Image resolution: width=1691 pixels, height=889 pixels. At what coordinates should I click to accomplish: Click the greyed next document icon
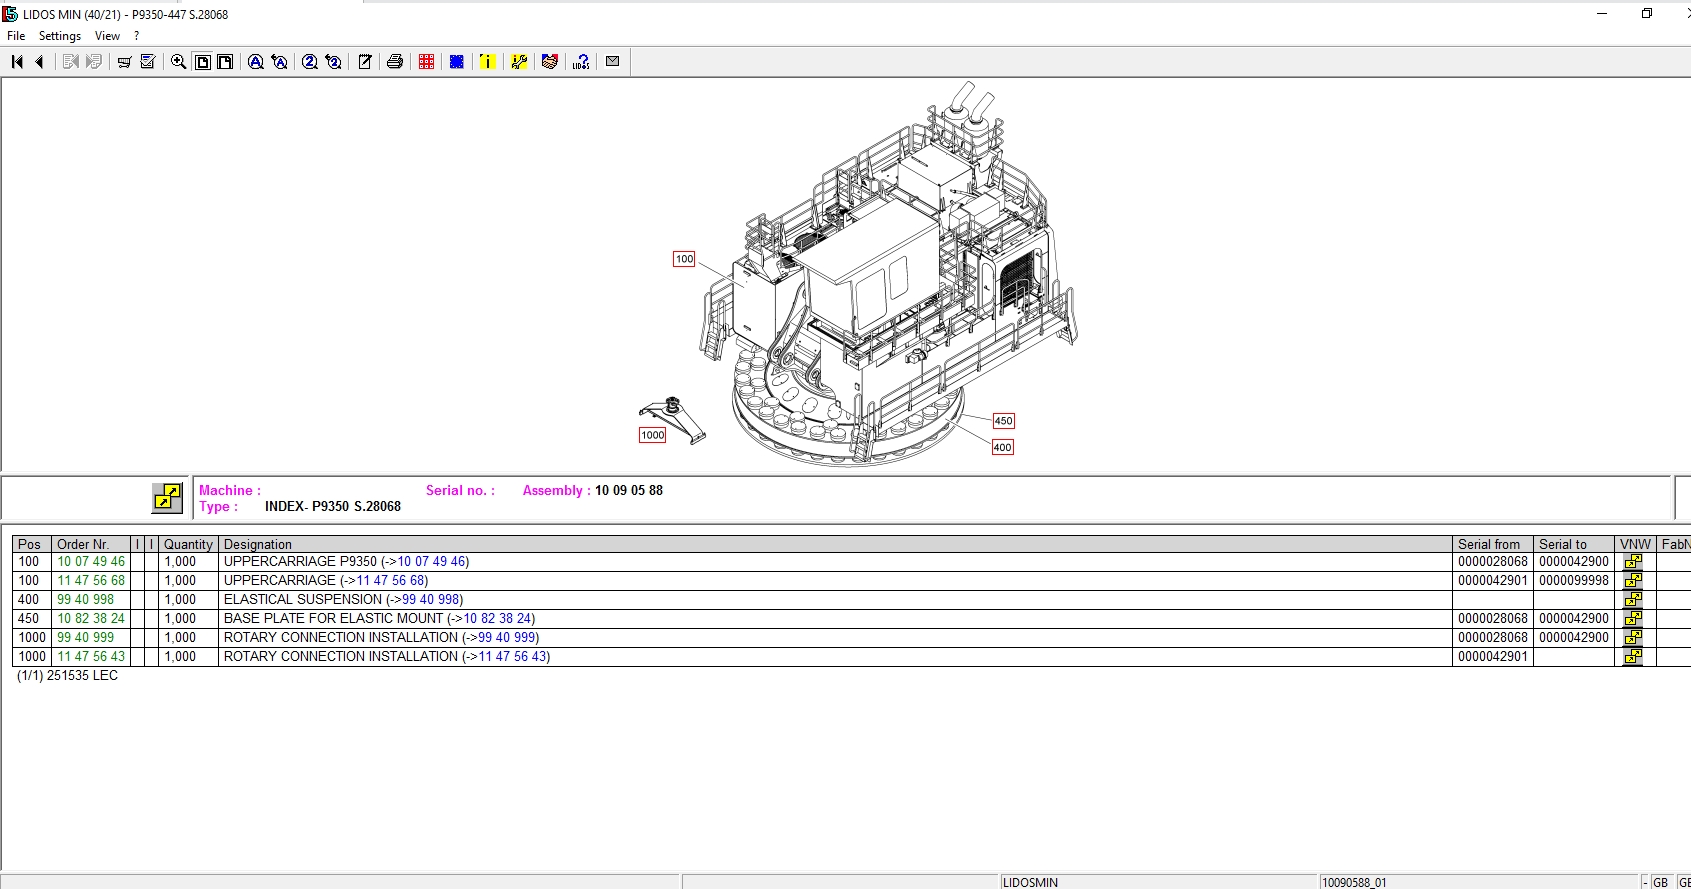click(94, 62)
